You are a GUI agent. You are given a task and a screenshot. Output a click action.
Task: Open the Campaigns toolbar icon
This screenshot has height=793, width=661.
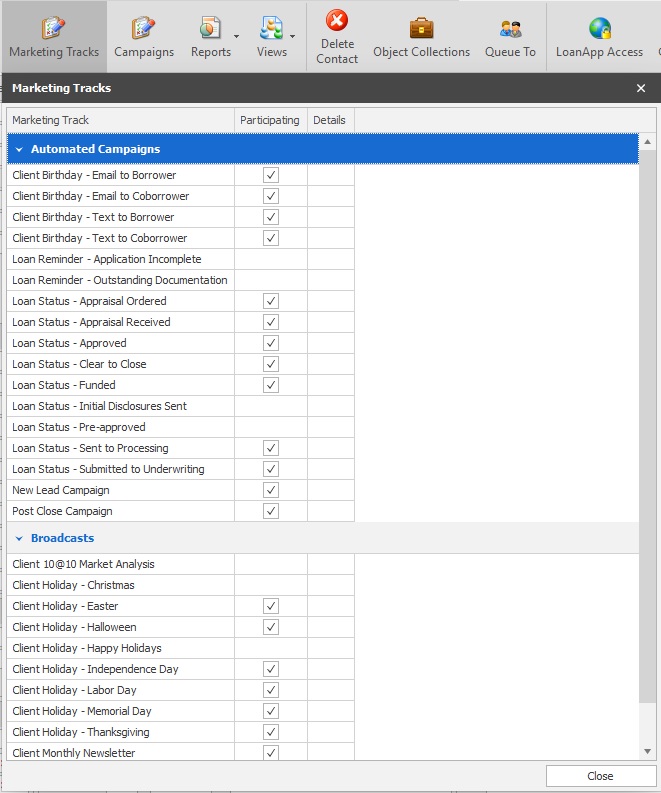(x=144, y=28)
